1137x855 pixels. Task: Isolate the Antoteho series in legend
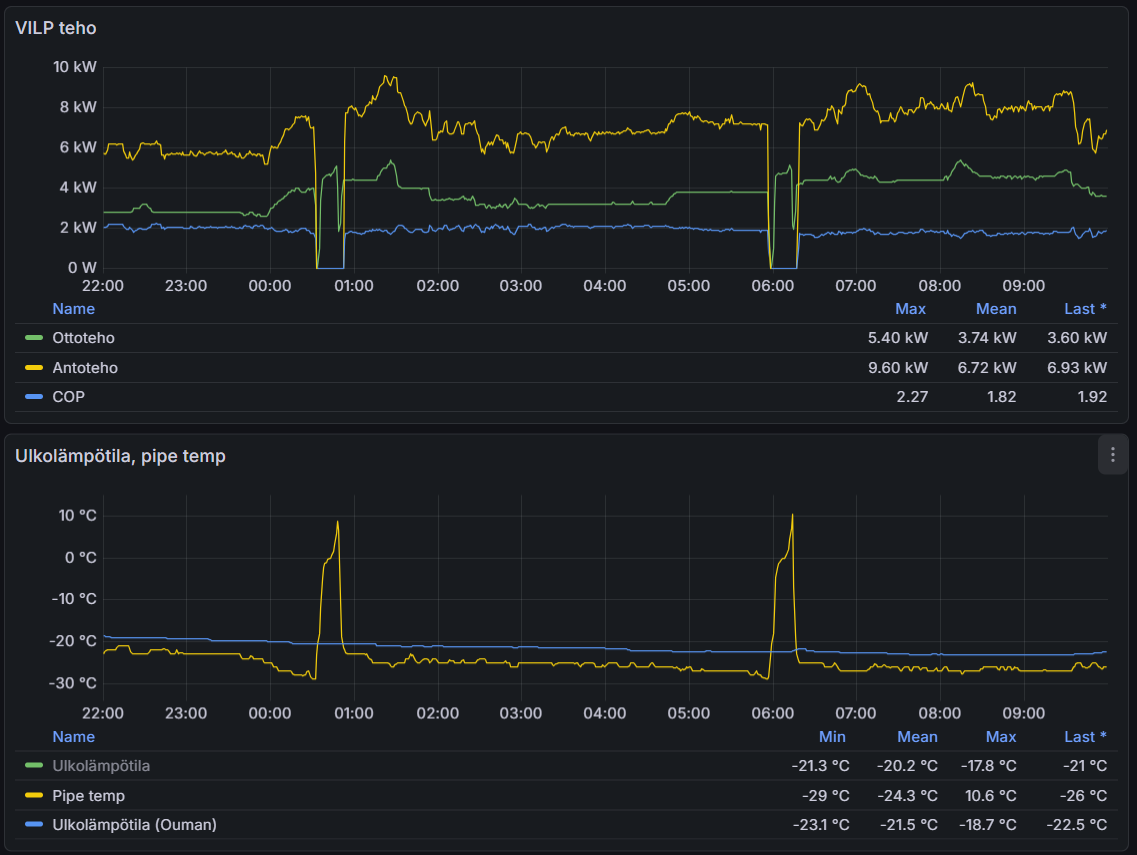click(x=85, y=368)
